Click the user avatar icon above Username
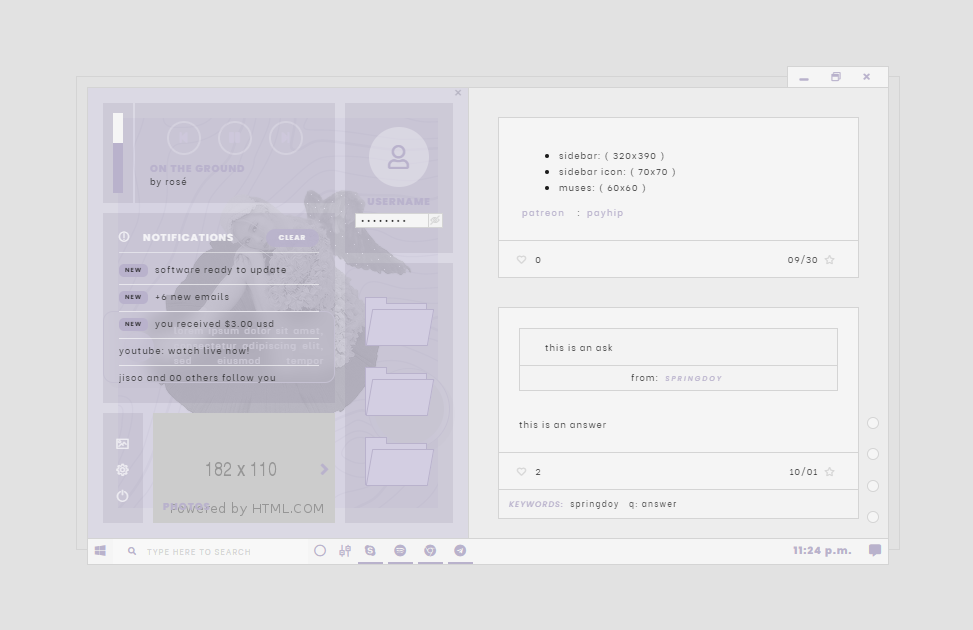 (398, 157)
